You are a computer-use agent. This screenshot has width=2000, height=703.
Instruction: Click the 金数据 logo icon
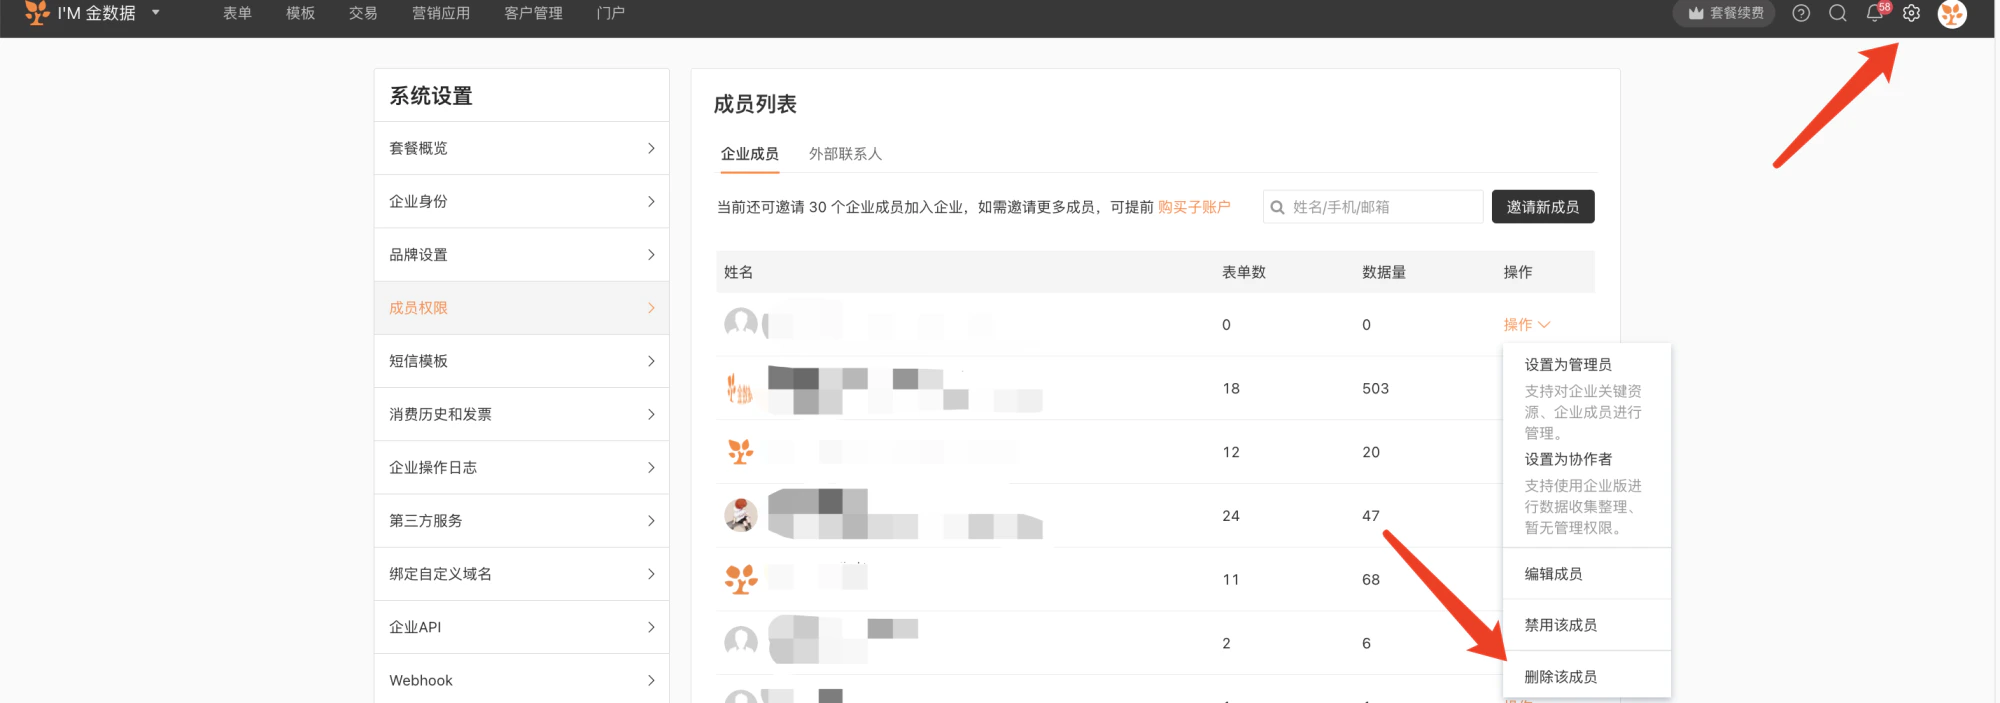(x=37, y=13)
